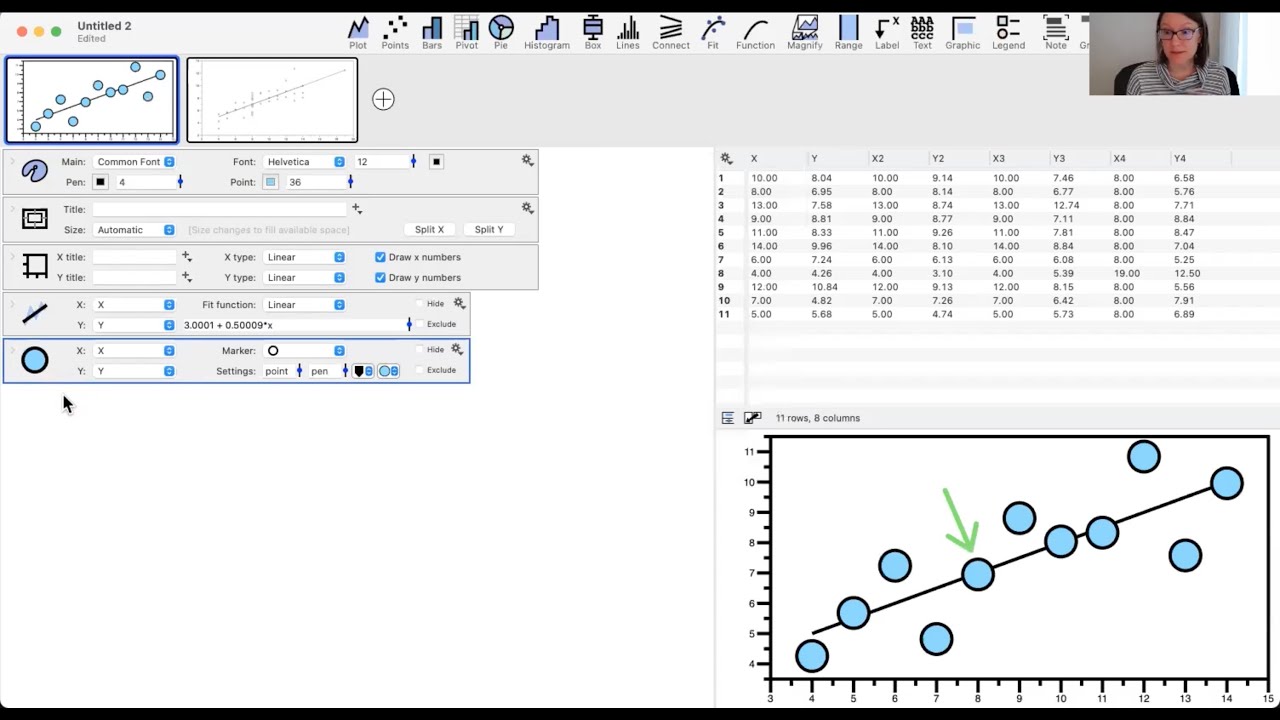Add a new graph with plus button

pos(383,99)
